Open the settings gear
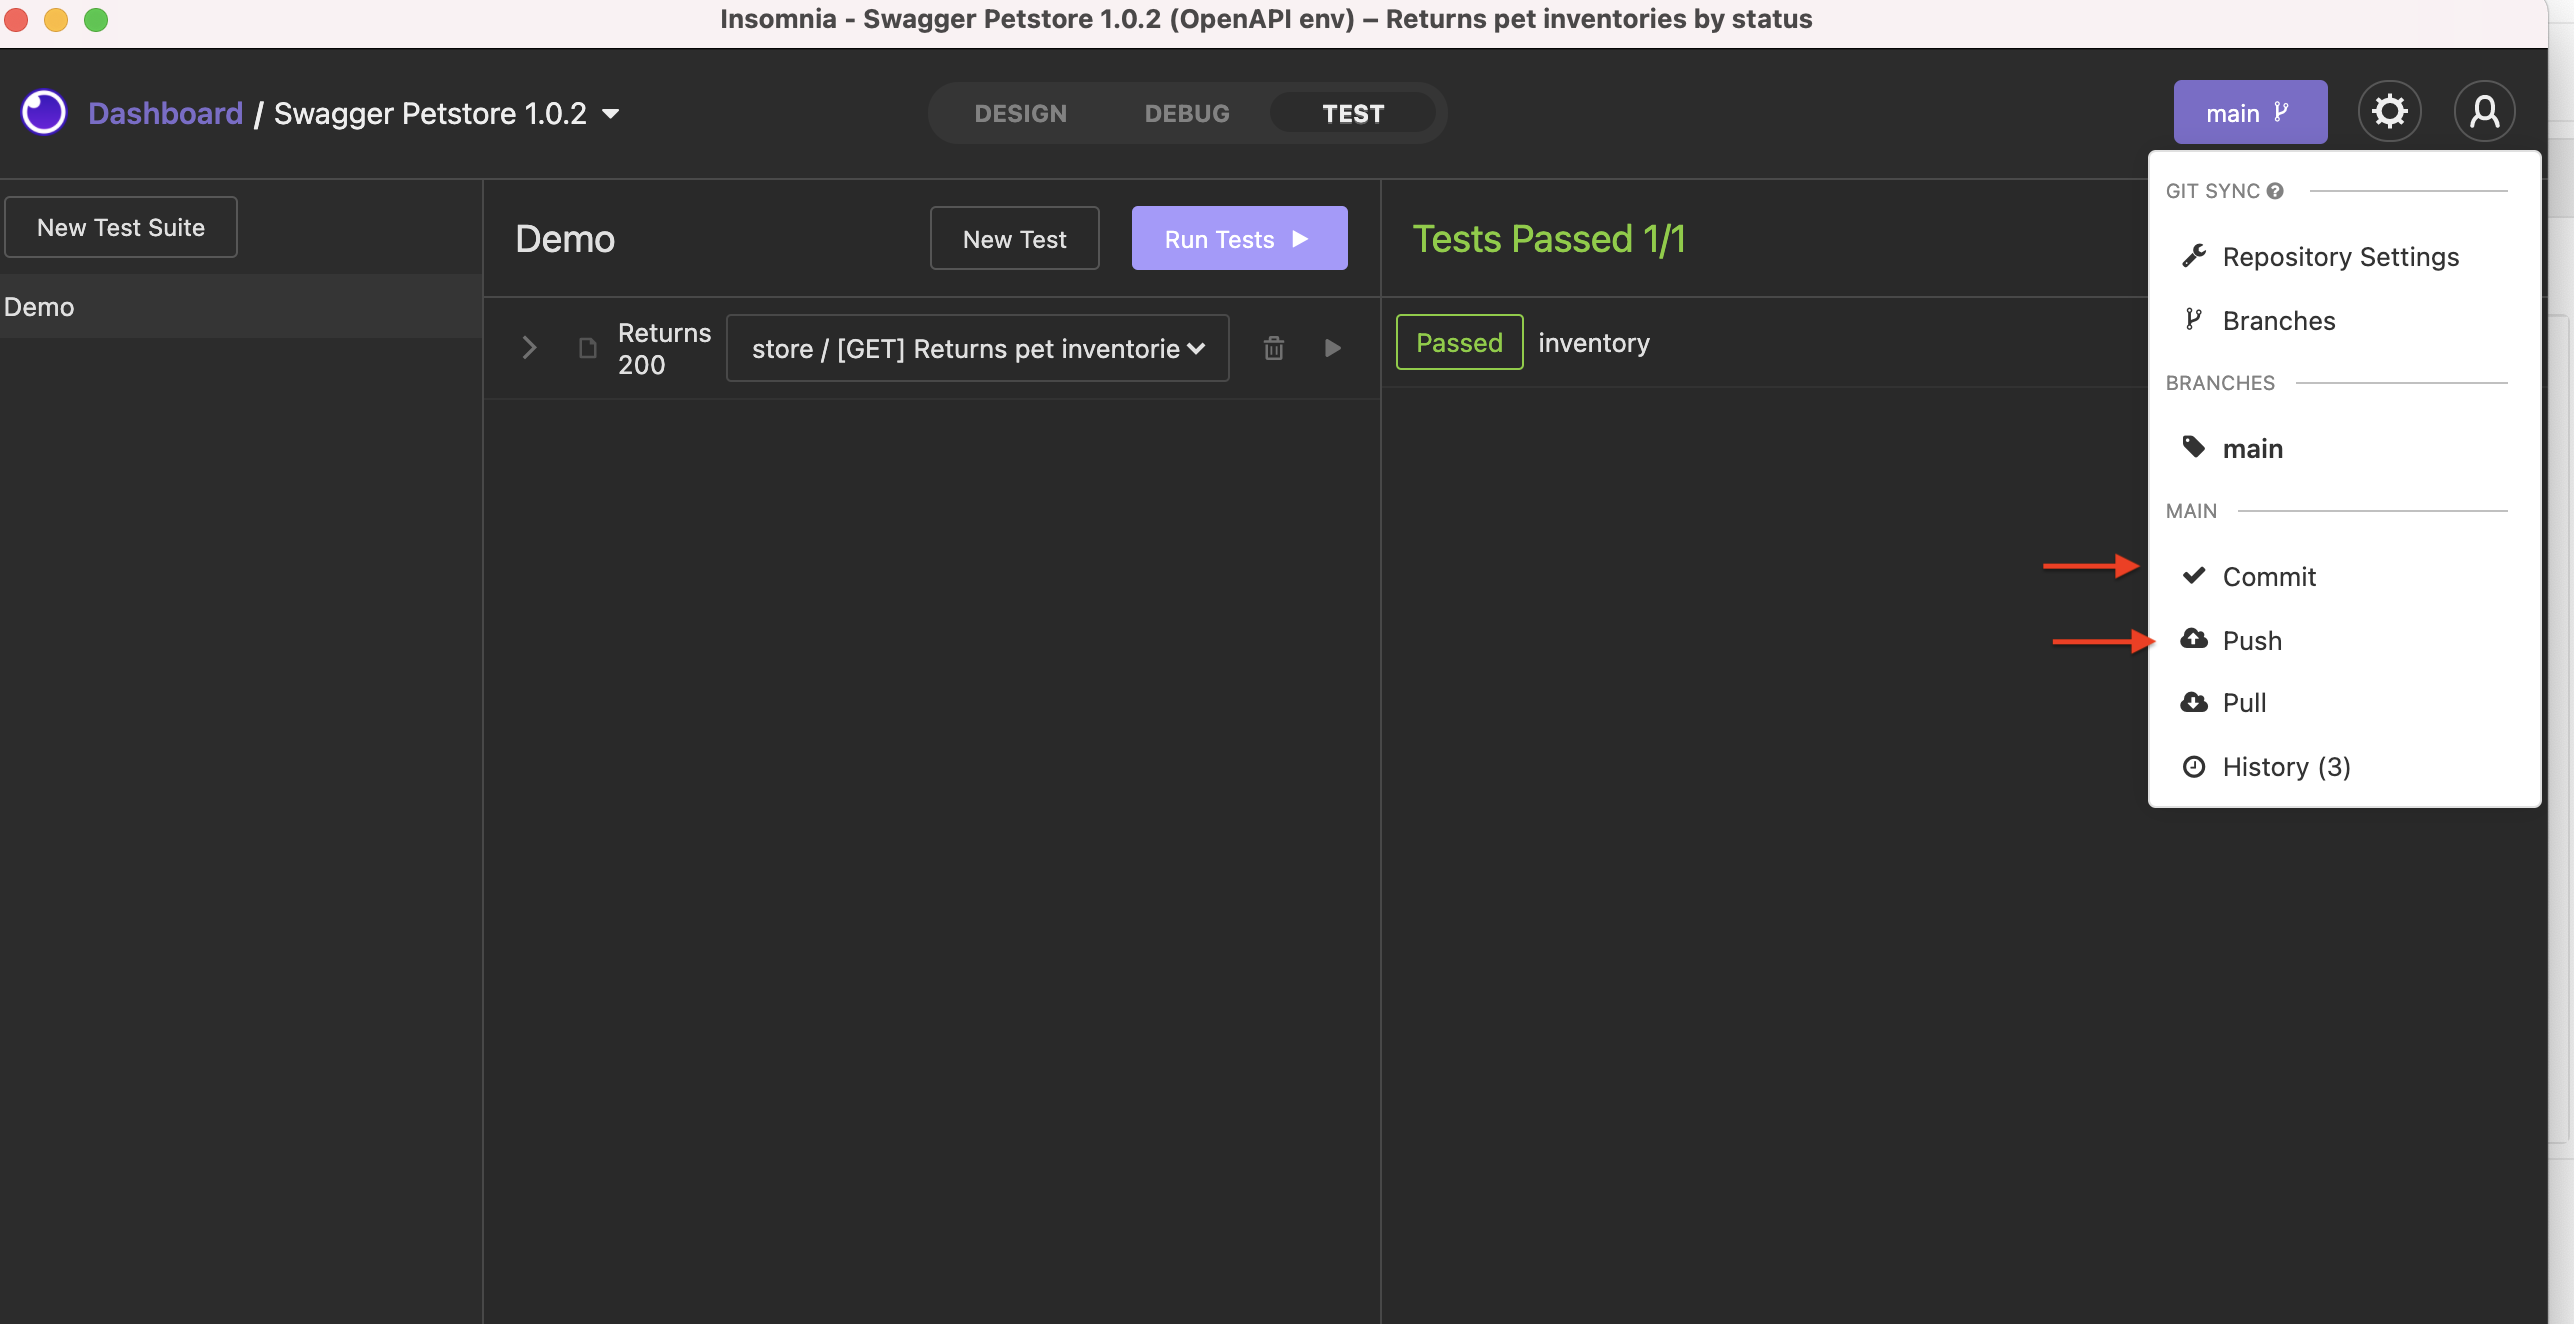This screenshot has height=1324, width=2574. (x=2390, y=111)
